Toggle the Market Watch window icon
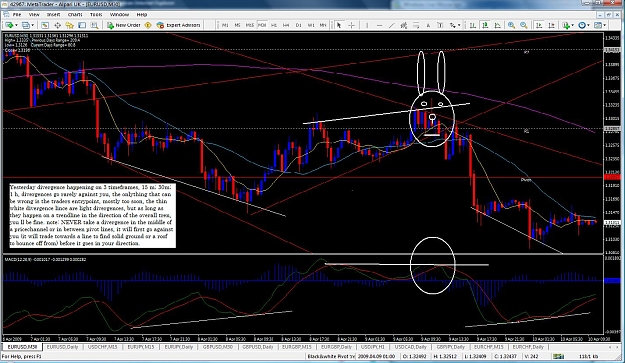The image size is (625, 363). pyautogui.click(x=45, y=25)
